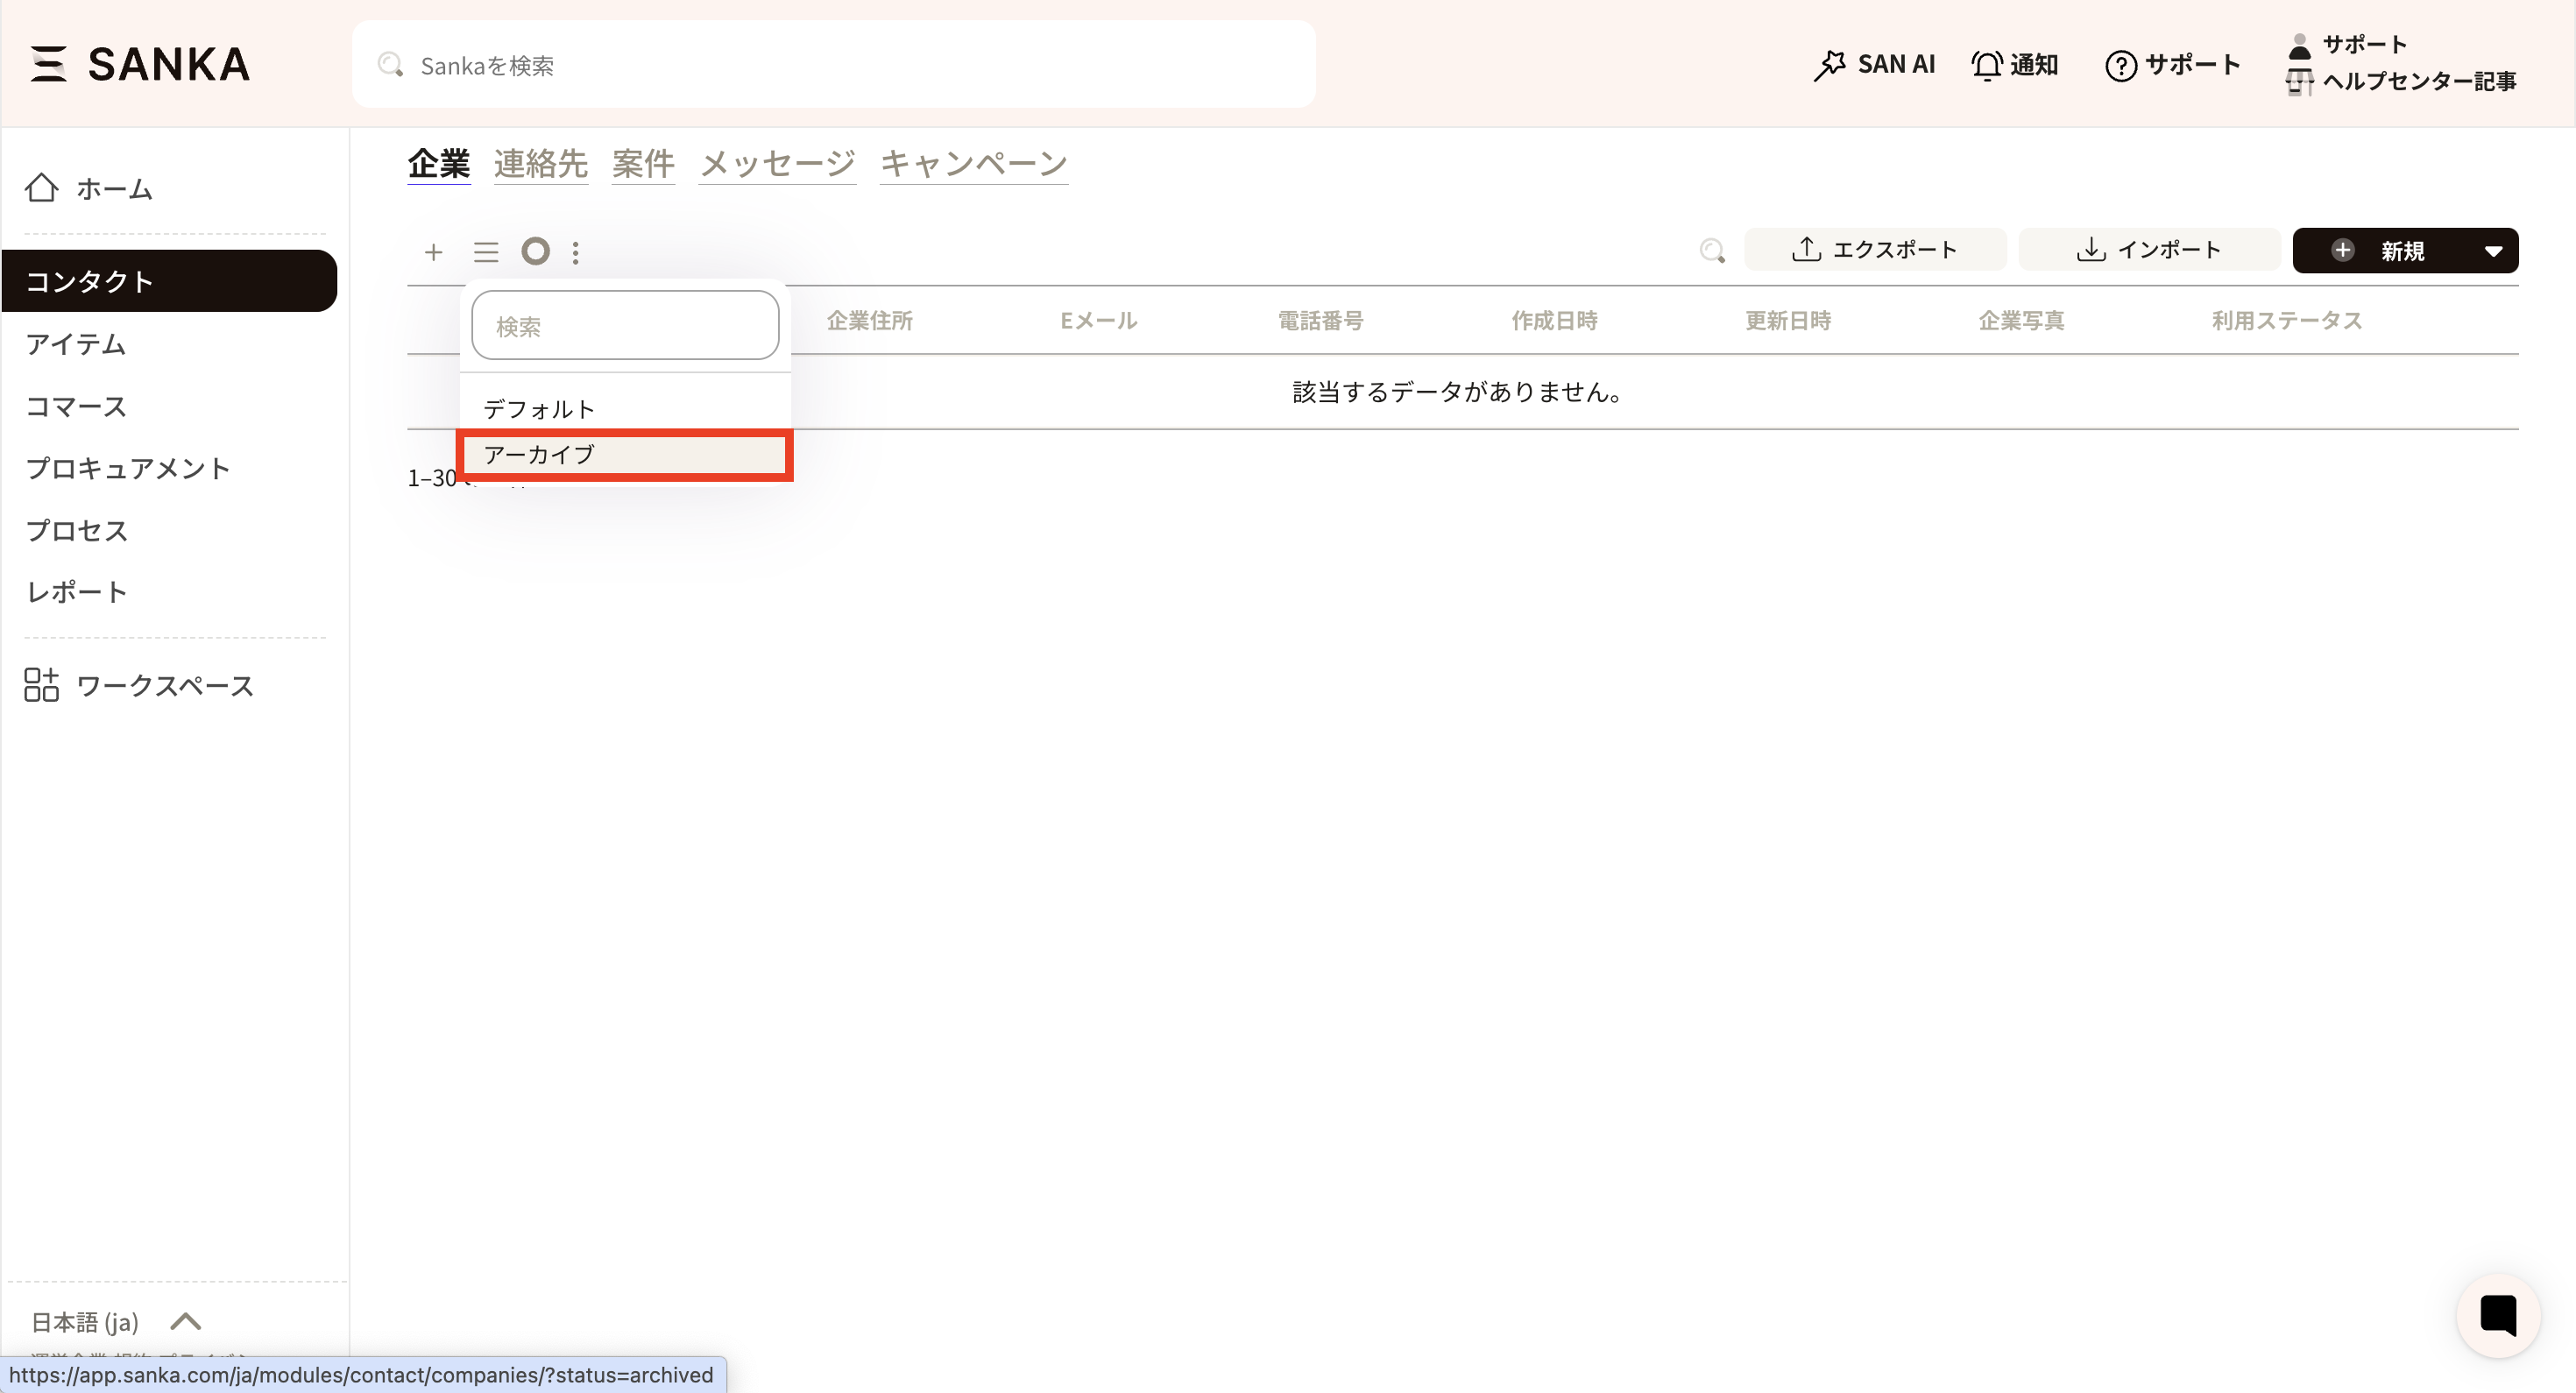The image size is (2576, 1393).
Task: Click the 検索 field in dropdown
Action: [x=625, y=326]
